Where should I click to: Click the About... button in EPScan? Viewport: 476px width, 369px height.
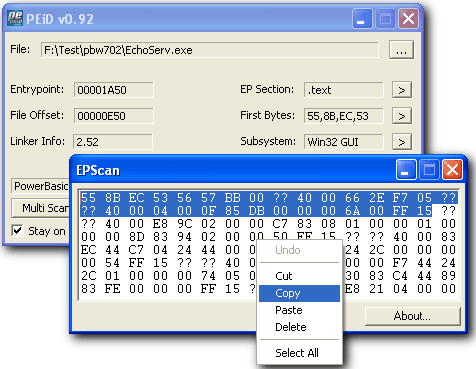coord(413,316)
